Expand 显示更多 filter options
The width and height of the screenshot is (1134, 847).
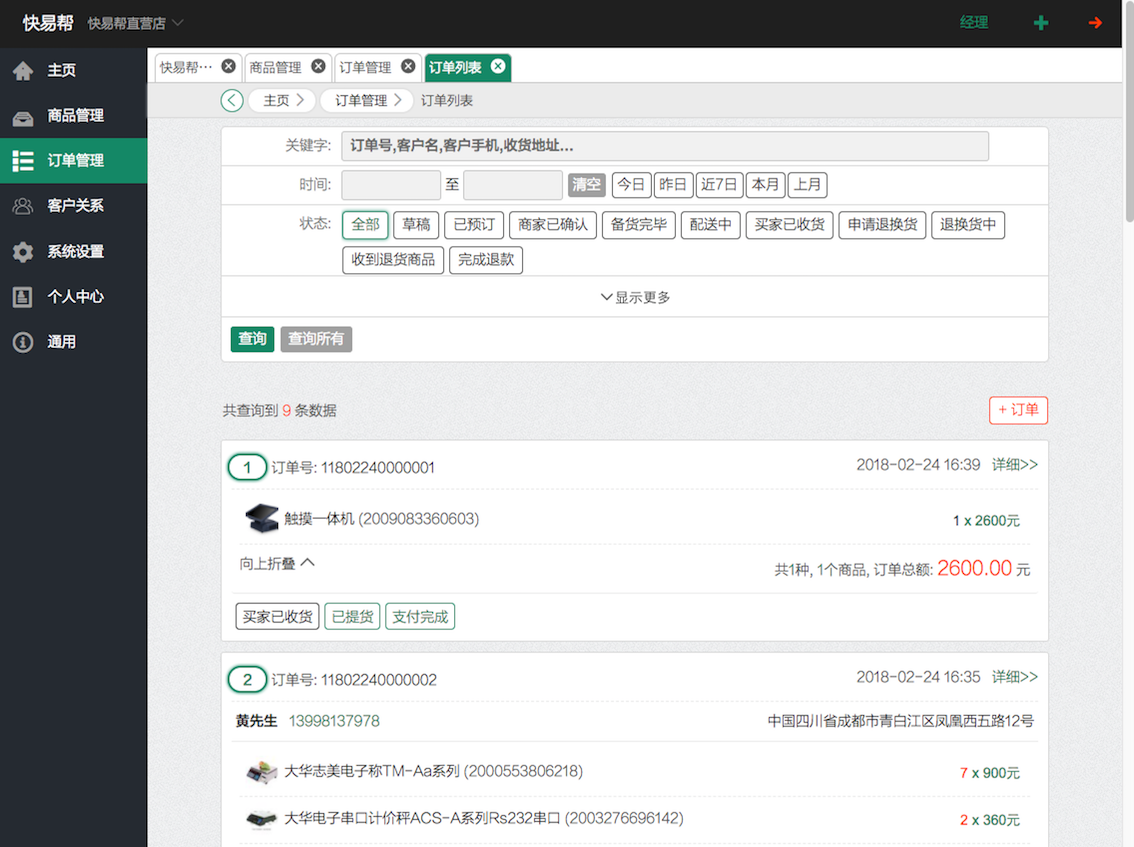(635, 297)
